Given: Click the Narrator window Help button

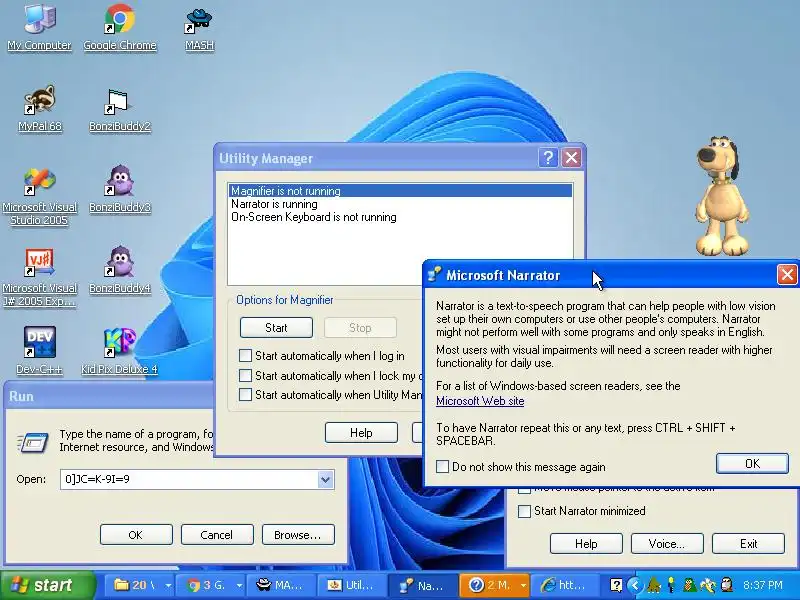Looking at the screenshot, I should tap(586, 543).
